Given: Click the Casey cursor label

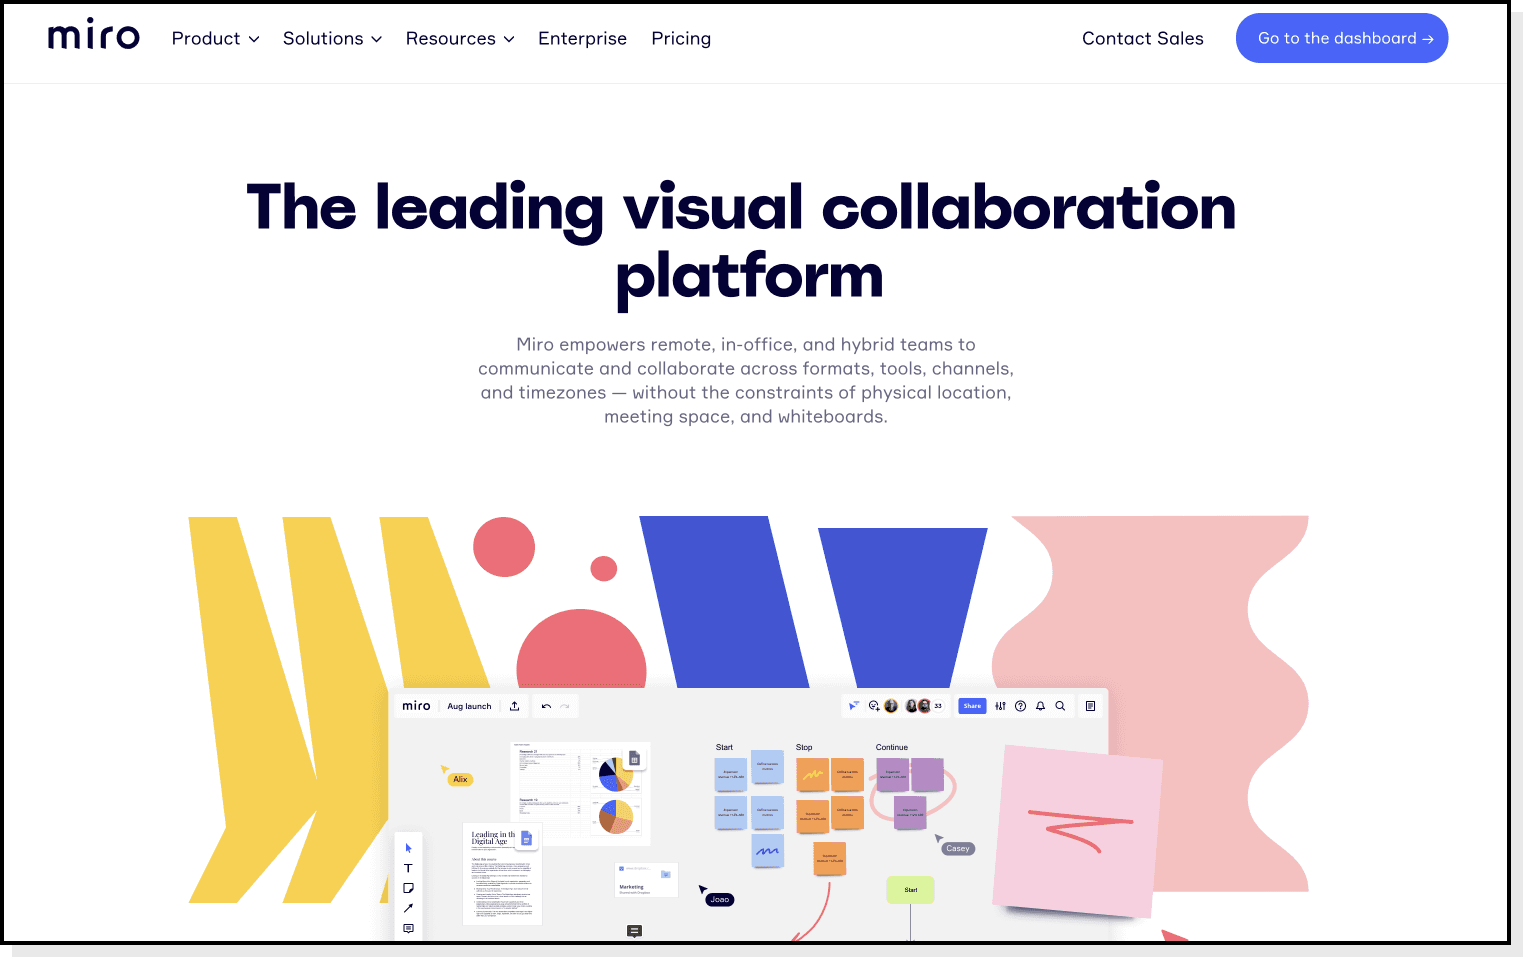Looking at the screenshot, I should [x=957, y=848].
